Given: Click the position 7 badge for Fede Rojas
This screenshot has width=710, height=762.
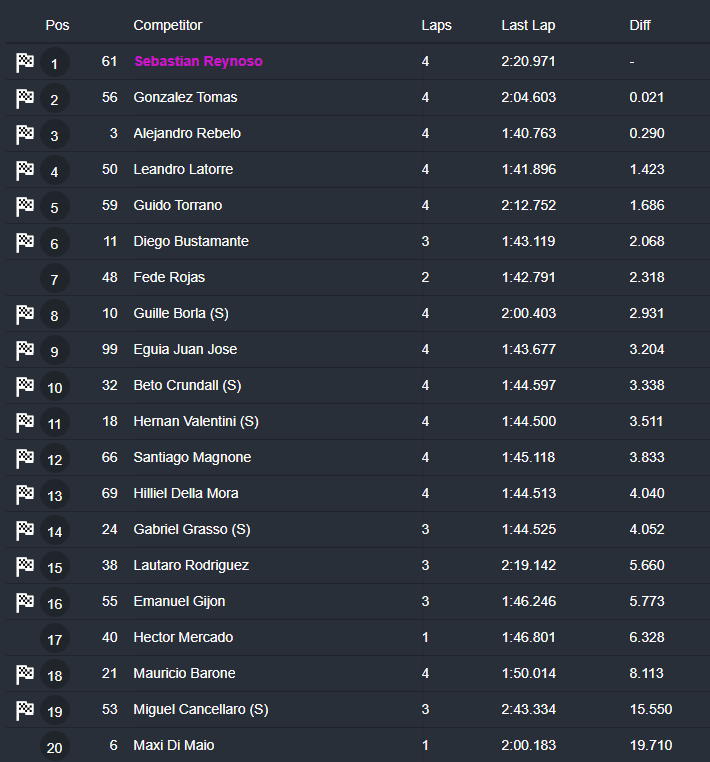Looking at the screenshot, I should [x=54, y=279].
